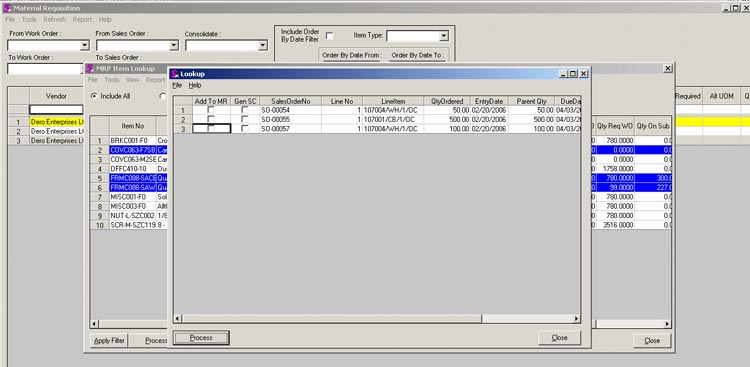Enable Include Order By Date Filter checkbox

point(329,36)
